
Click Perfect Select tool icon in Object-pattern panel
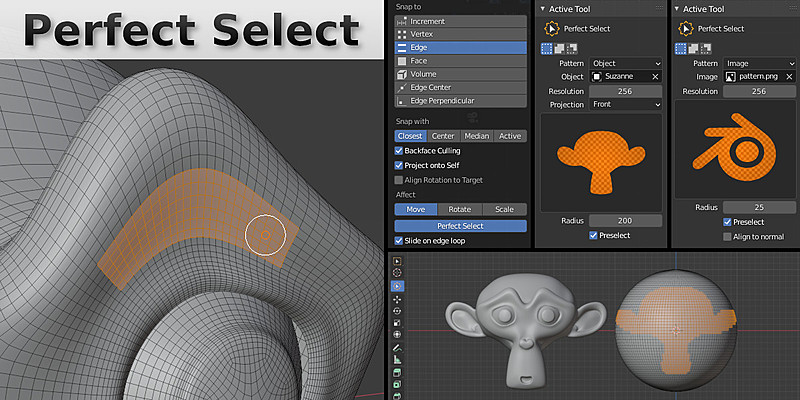point(552,29)
